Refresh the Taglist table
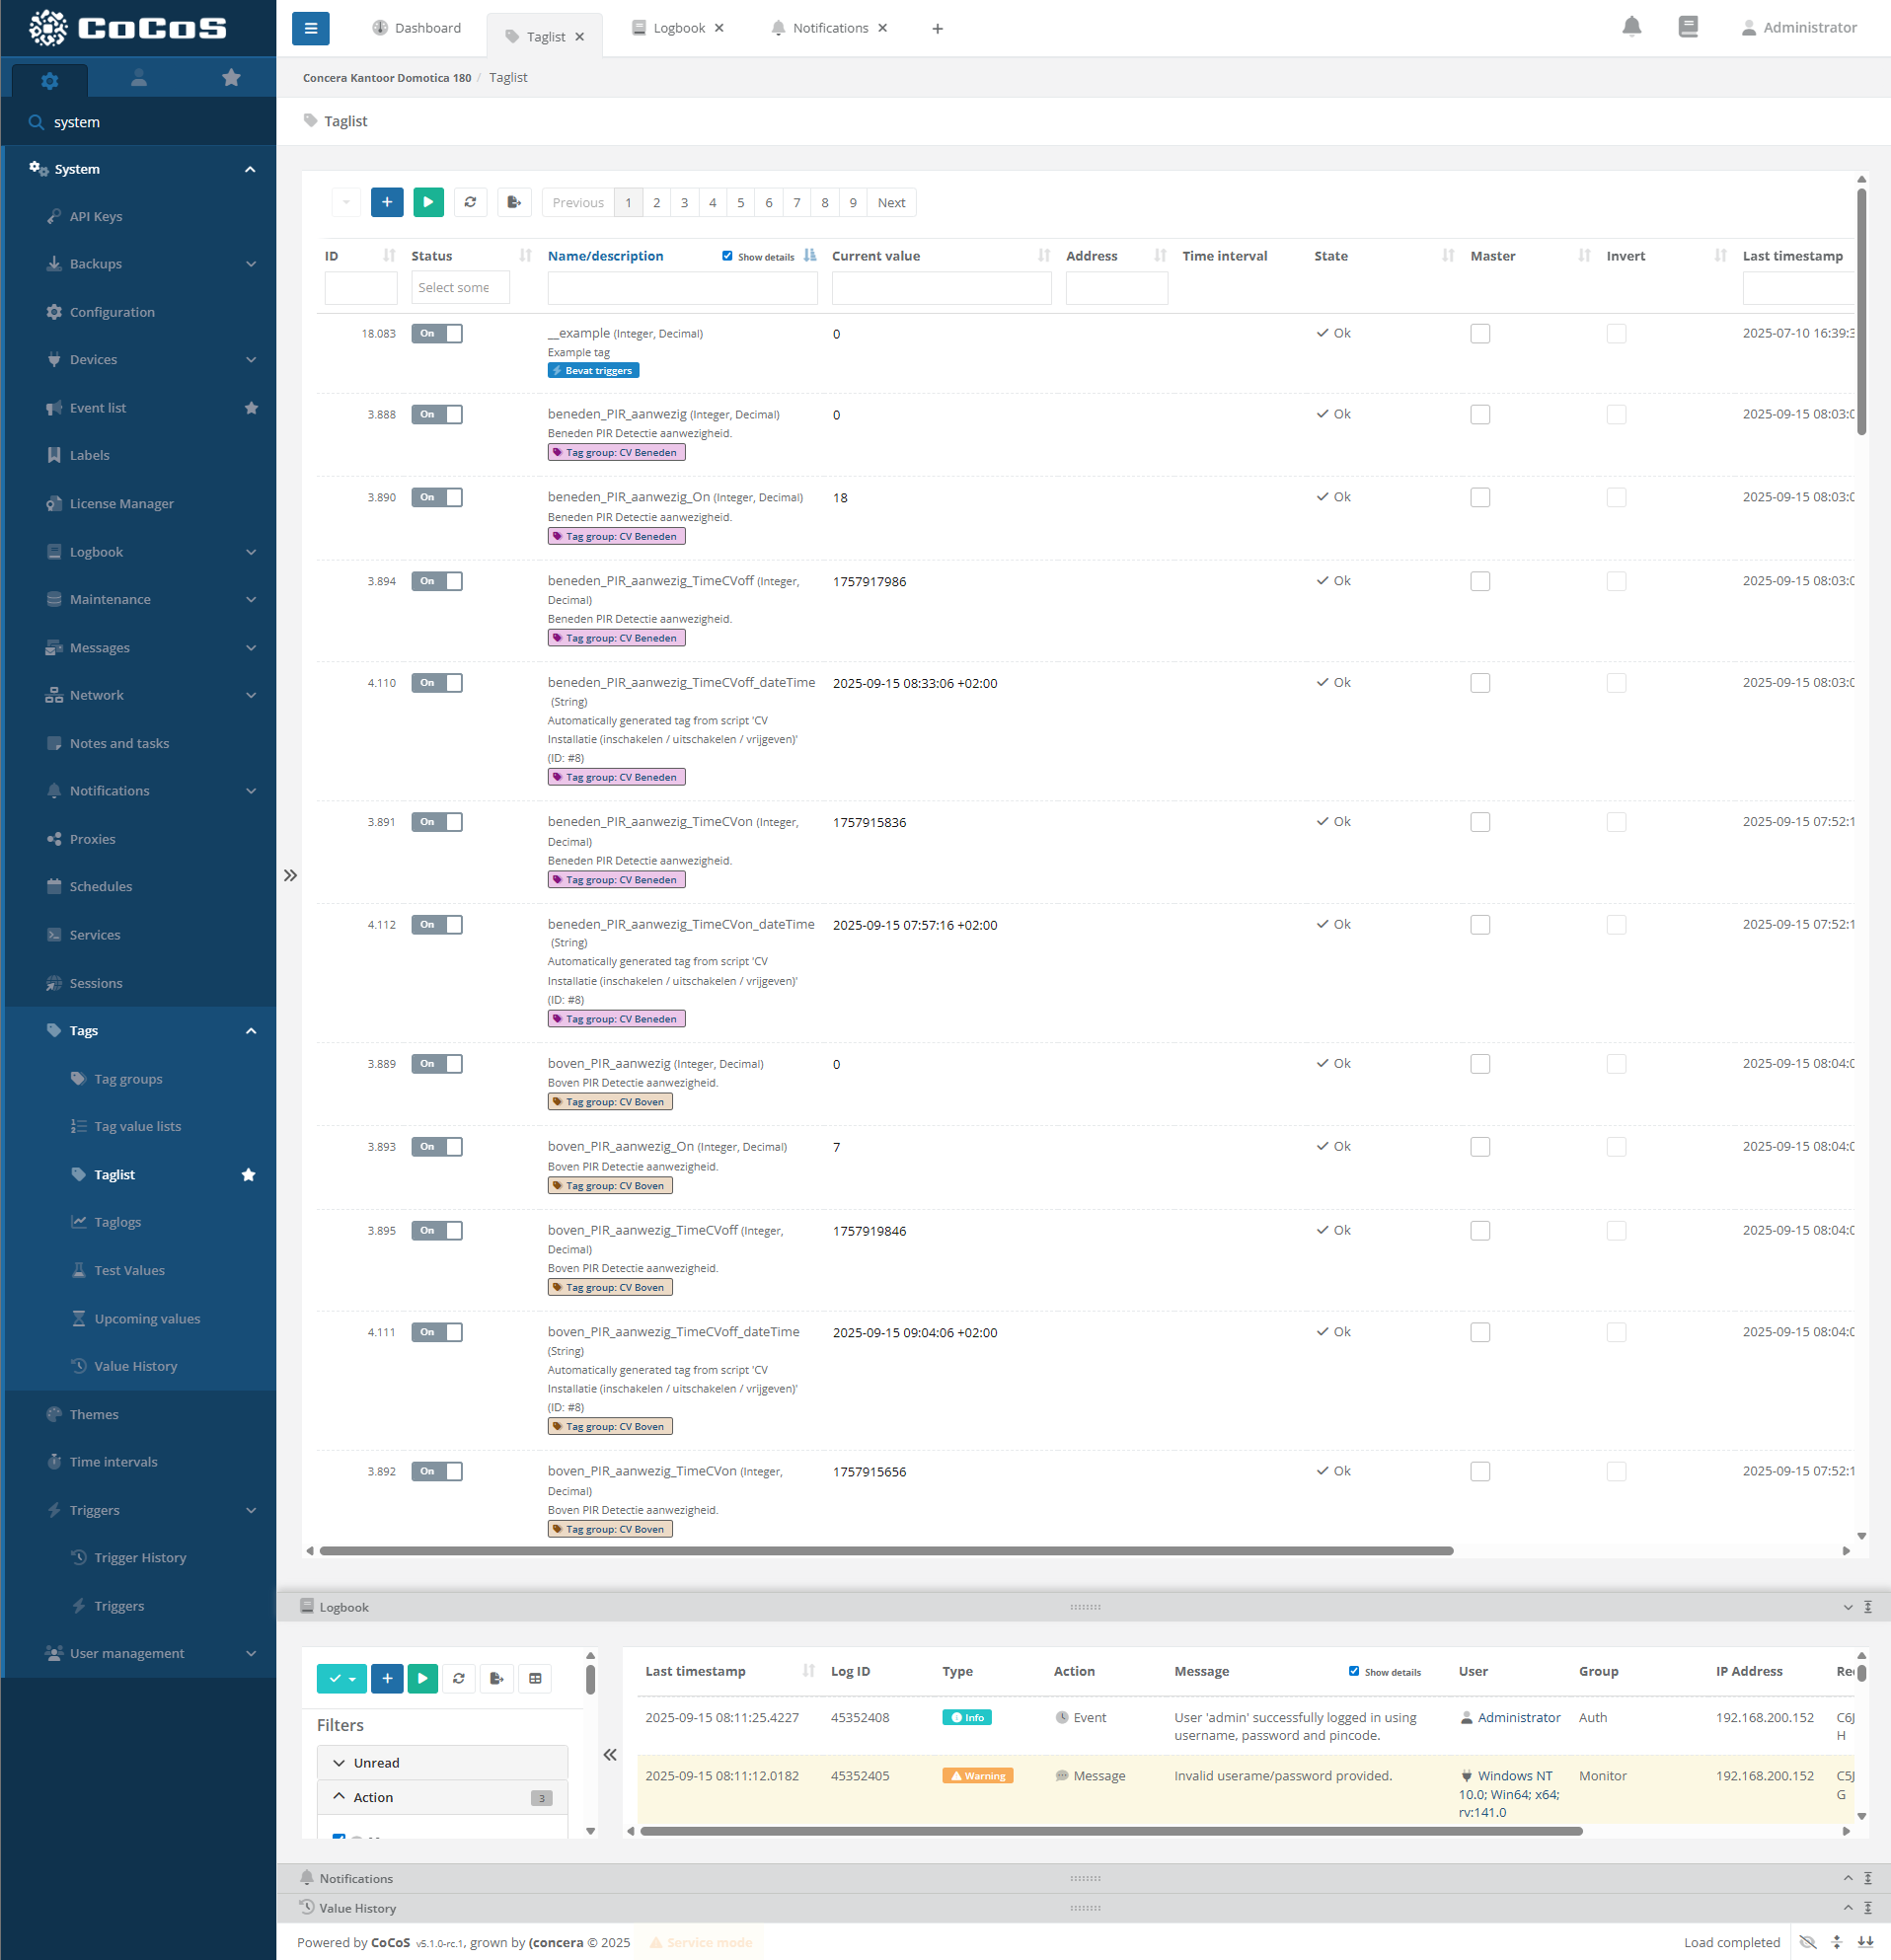 (470, 202)
